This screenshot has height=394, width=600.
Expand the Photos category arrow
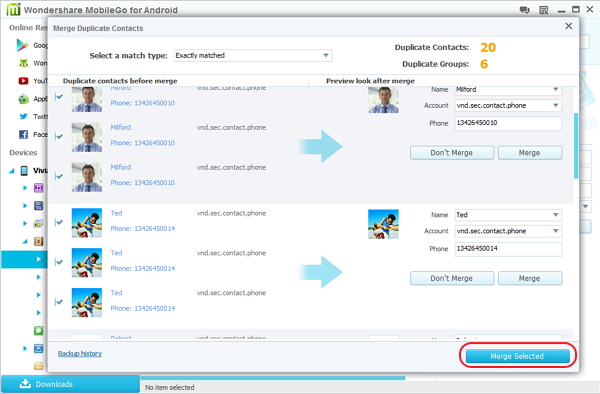coord(25,223)
